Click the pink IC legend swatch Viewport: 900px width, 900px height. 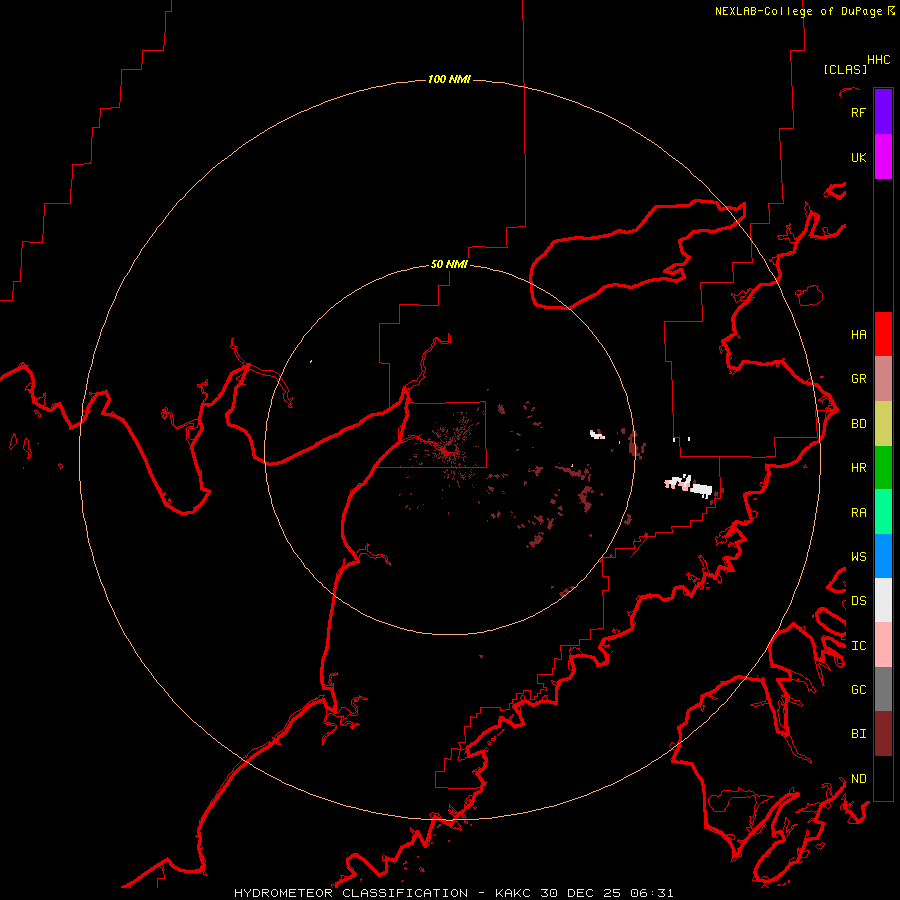tap(883, 645)
